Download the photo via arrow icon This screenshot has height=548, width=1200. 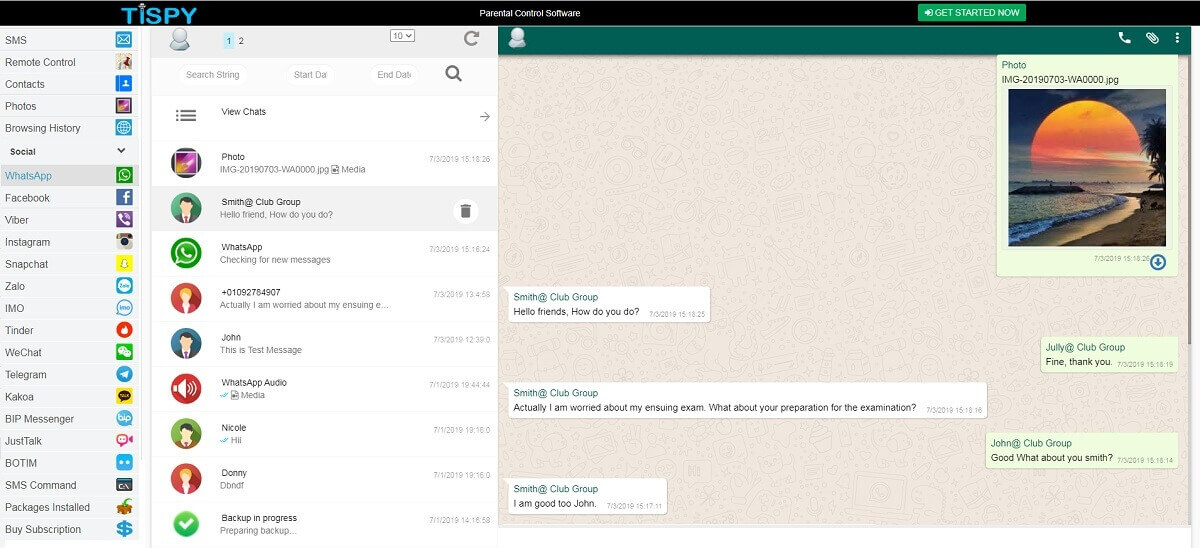point(1158,262)
